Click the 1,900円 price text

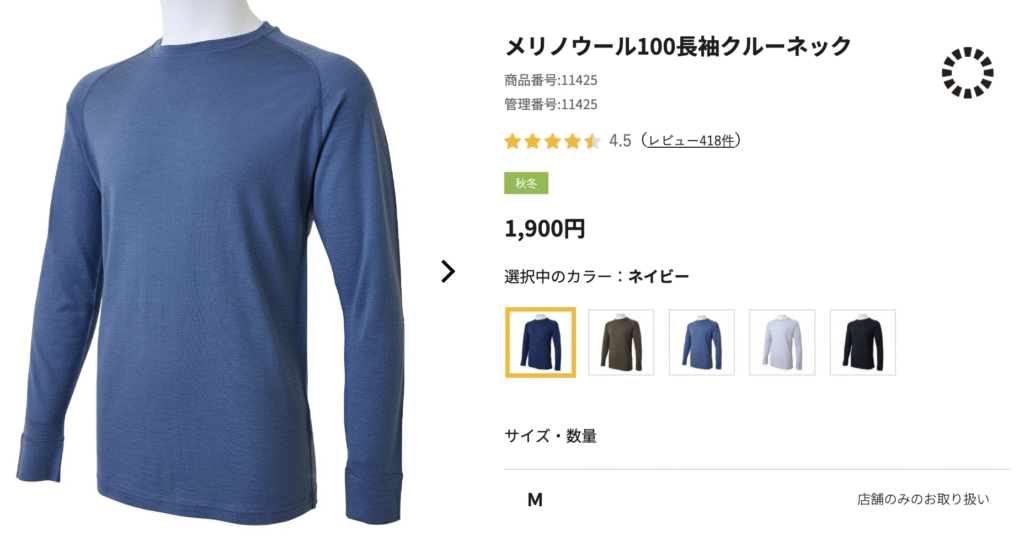[545, 229]
